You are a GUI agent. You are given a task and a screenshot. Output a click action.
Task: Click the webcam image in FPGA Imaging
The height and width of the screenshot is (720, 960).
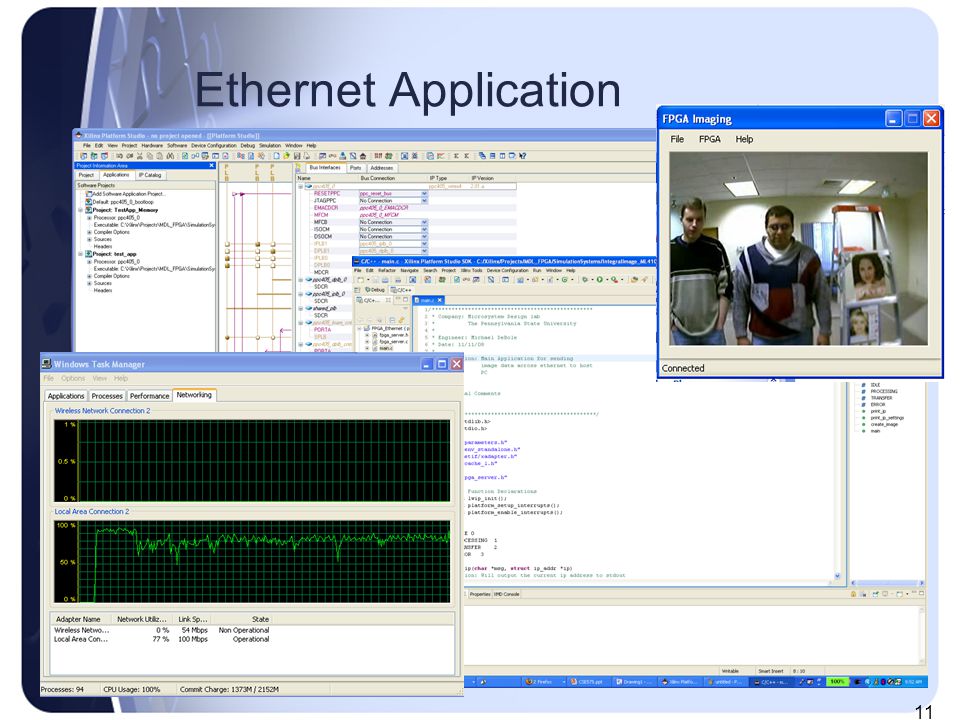(798, 249)
